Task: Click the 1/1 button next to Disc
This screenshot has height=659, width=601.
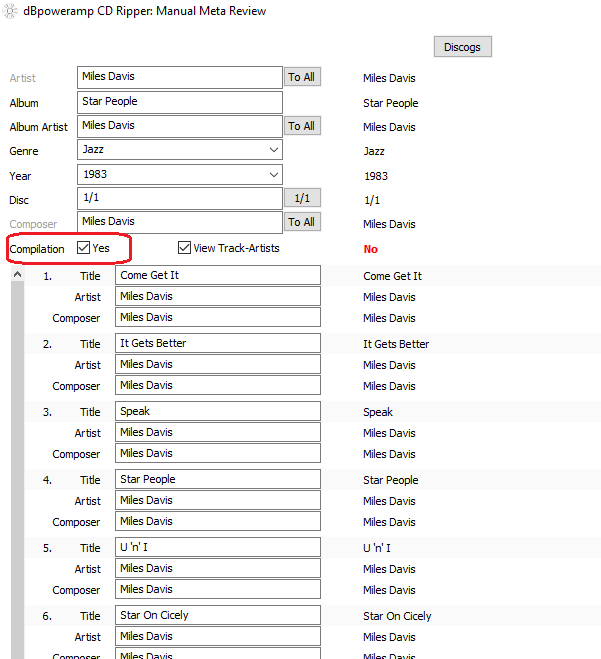Action: click(302, 199)
